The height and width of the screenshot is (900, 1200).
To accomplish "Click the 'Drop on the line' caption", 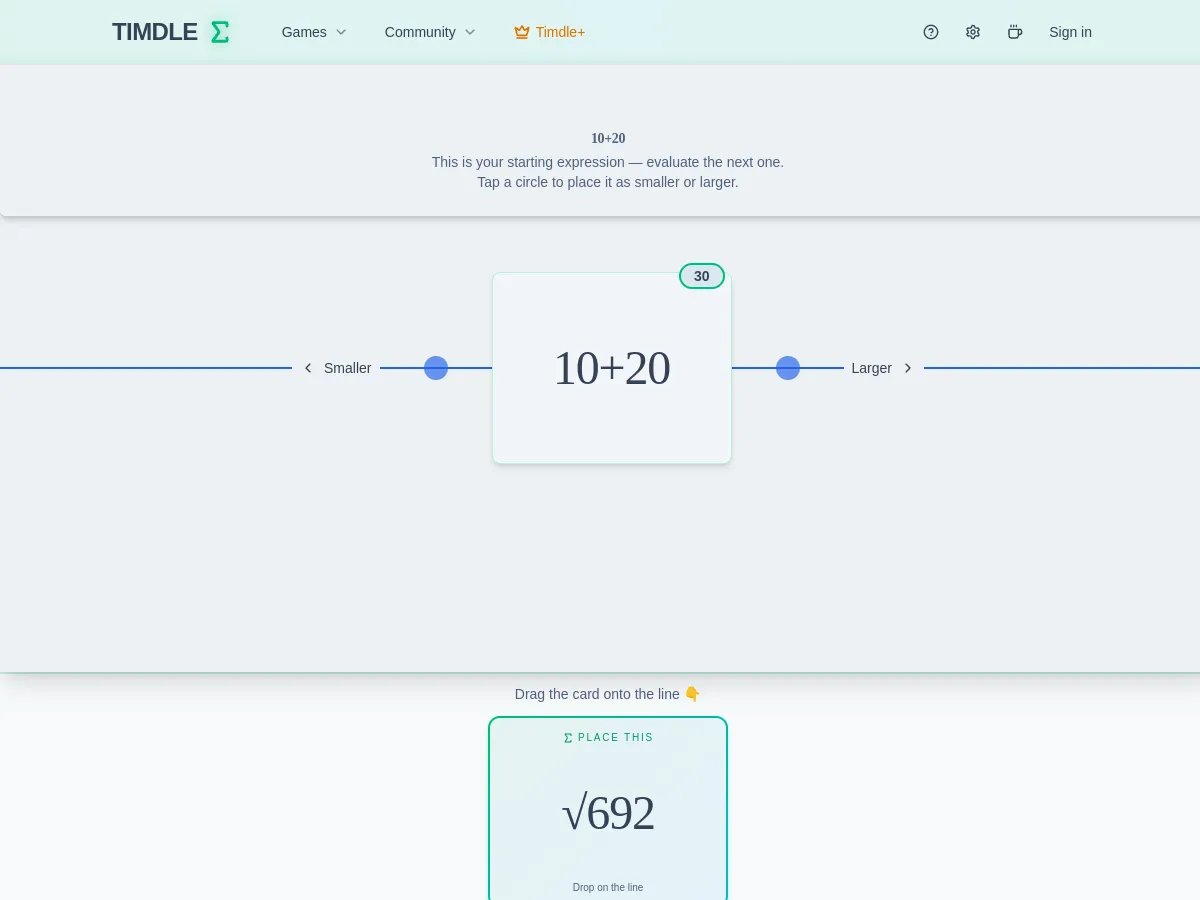I will coord(608,887).
